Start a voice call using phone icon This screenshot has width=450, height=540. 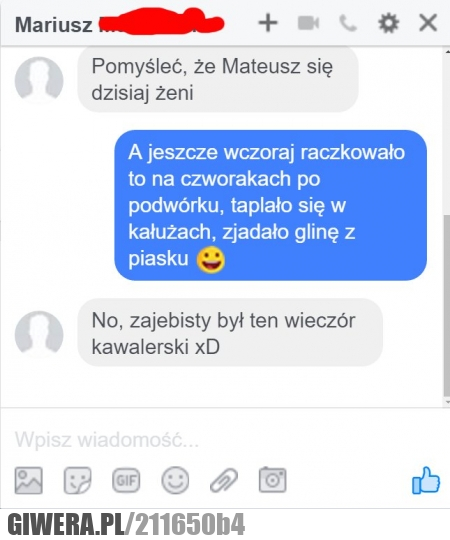[348, 23]
